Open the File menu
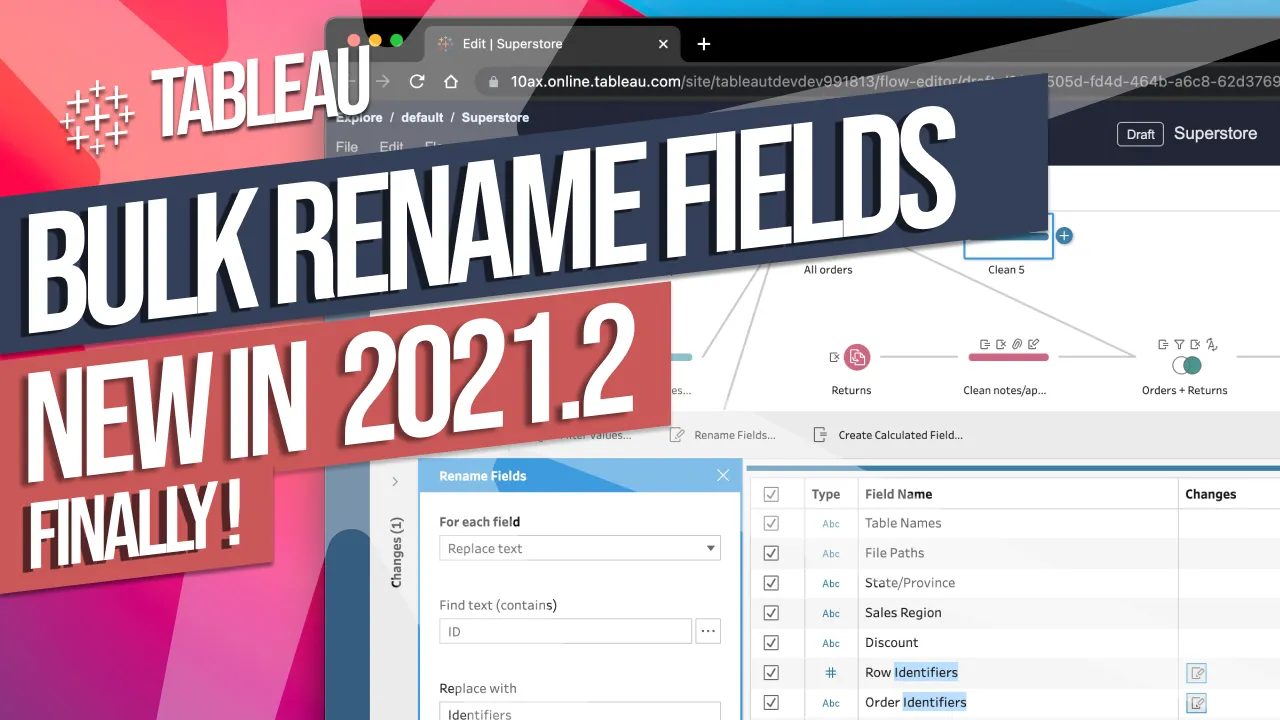This screenshot has width=1280, height=720. click(347, 146)
